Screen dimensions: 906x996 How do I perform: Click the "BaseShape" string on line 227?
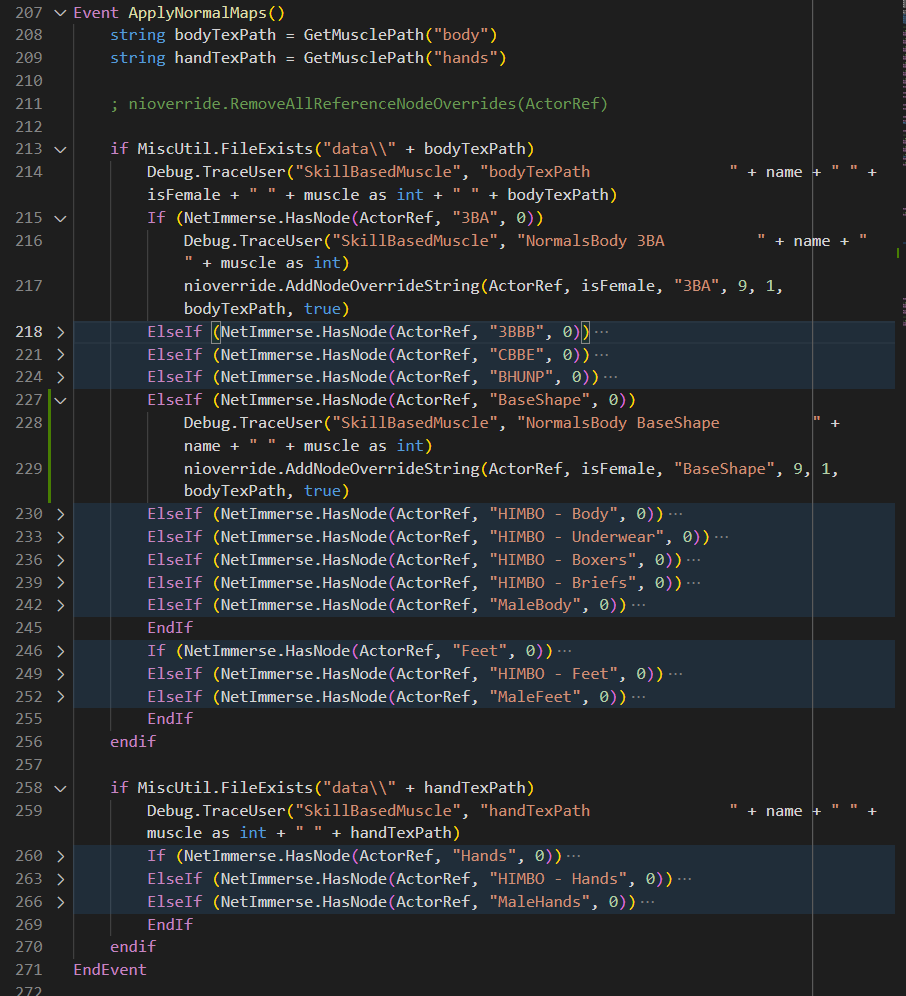click(x=539, y=400)
